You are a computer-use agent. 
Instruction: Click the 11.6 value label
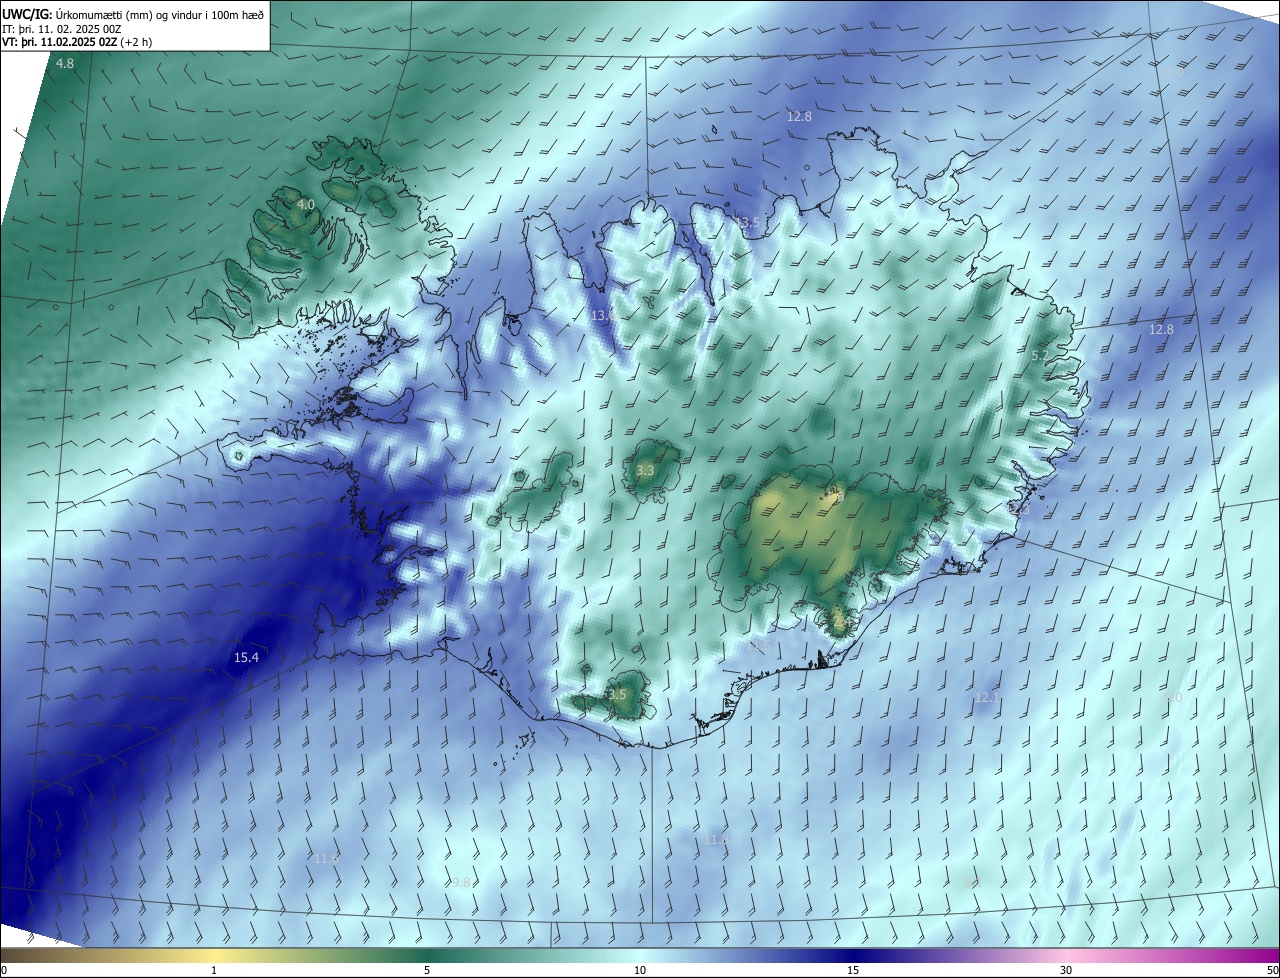click(x=326, y=859)
